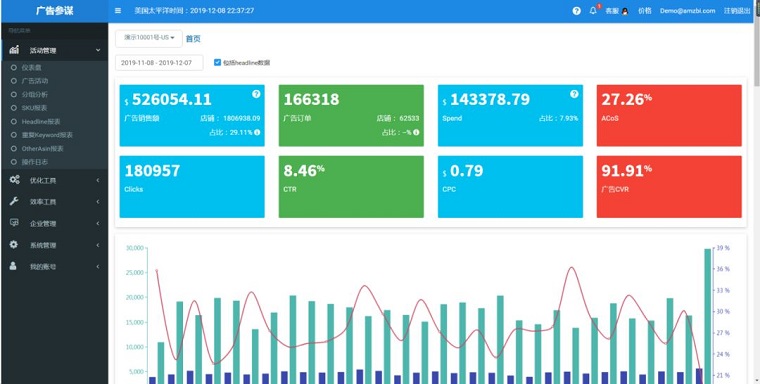Open the 价格 link in top bar

click(645, 11)
